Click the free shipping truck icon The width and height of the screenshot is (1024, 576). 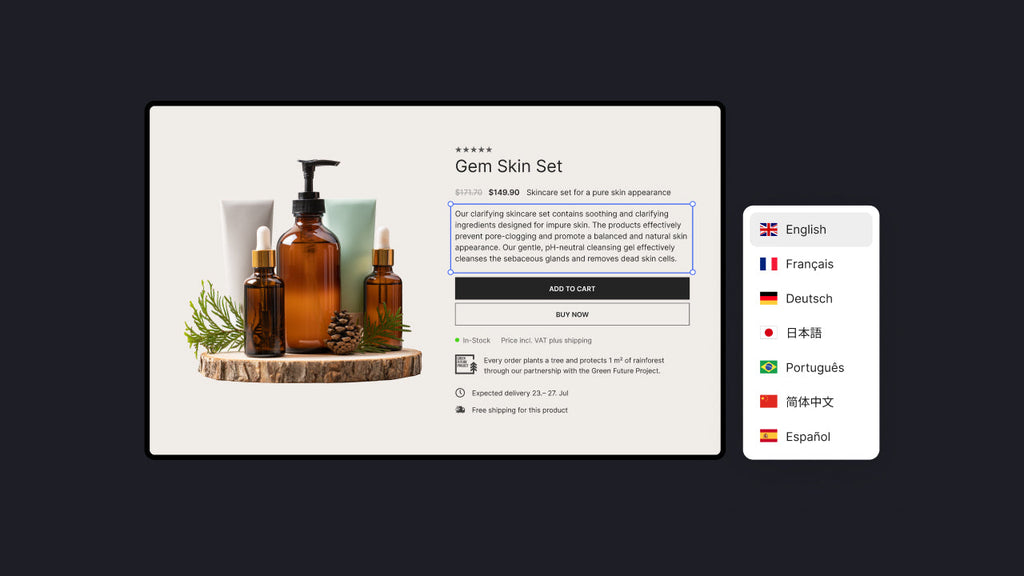460,410
